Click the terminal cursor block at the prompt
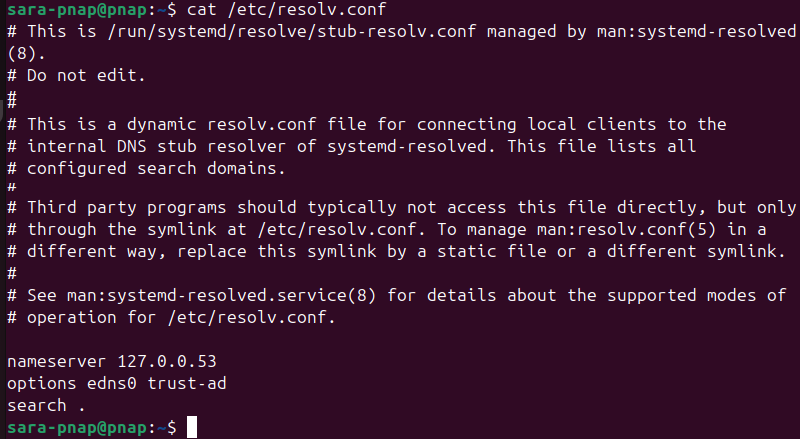The width and height of the screenshot is (800, 439). [192, 428]
